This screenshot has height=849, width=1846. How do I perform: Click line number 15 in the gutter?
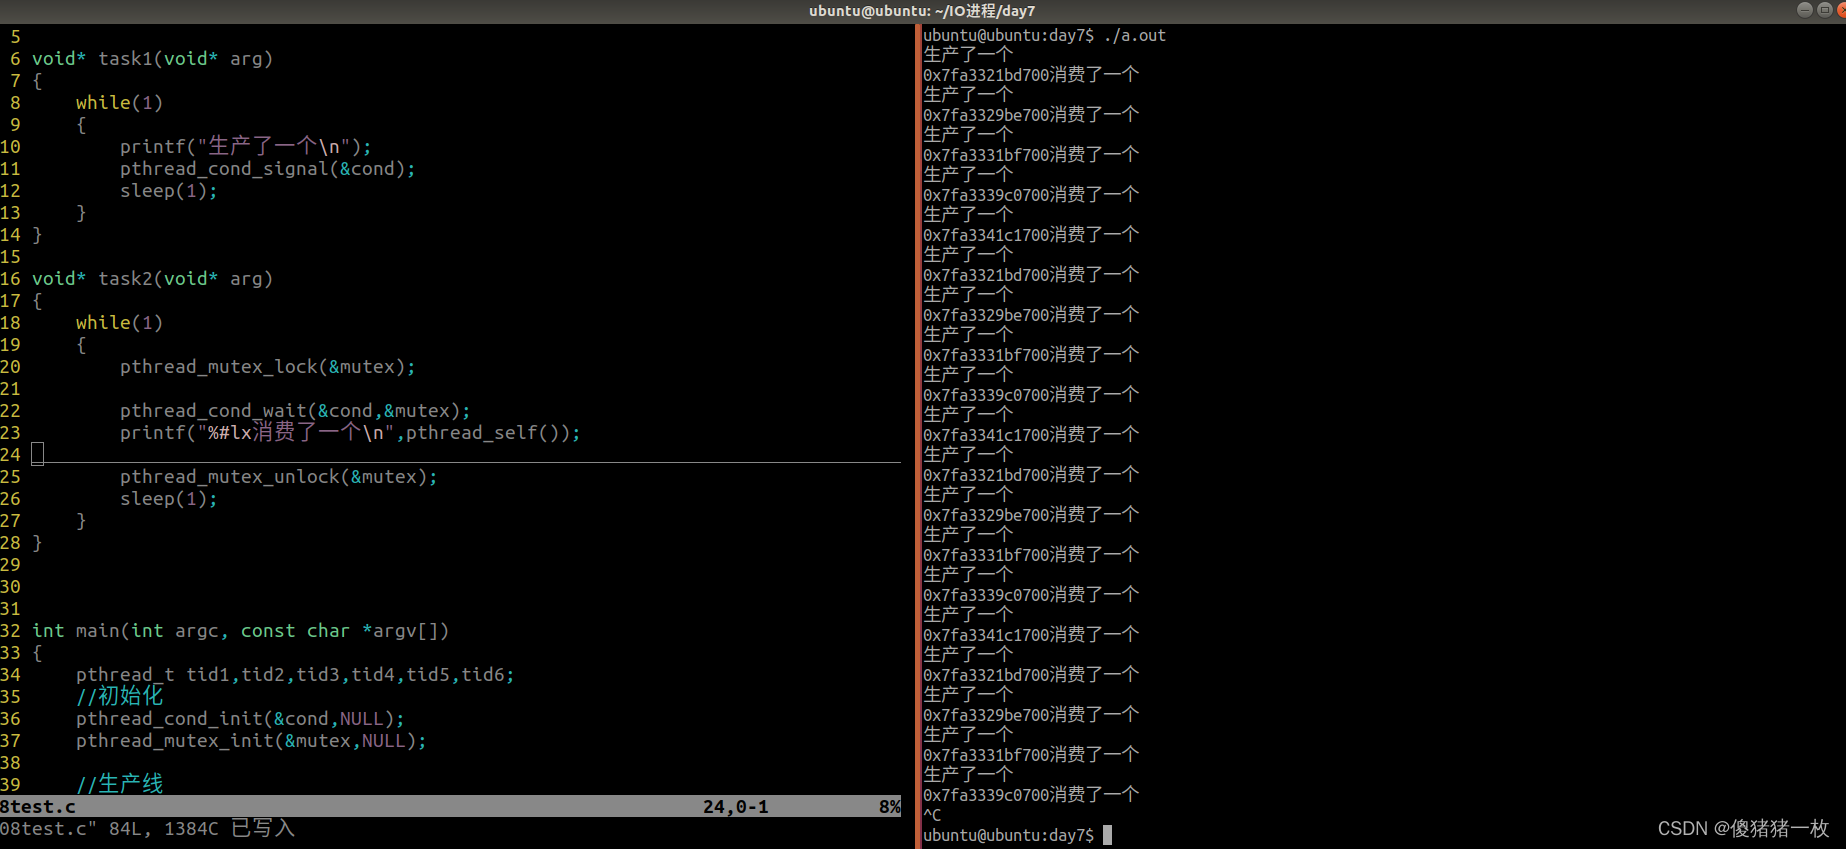pos(10,257)
